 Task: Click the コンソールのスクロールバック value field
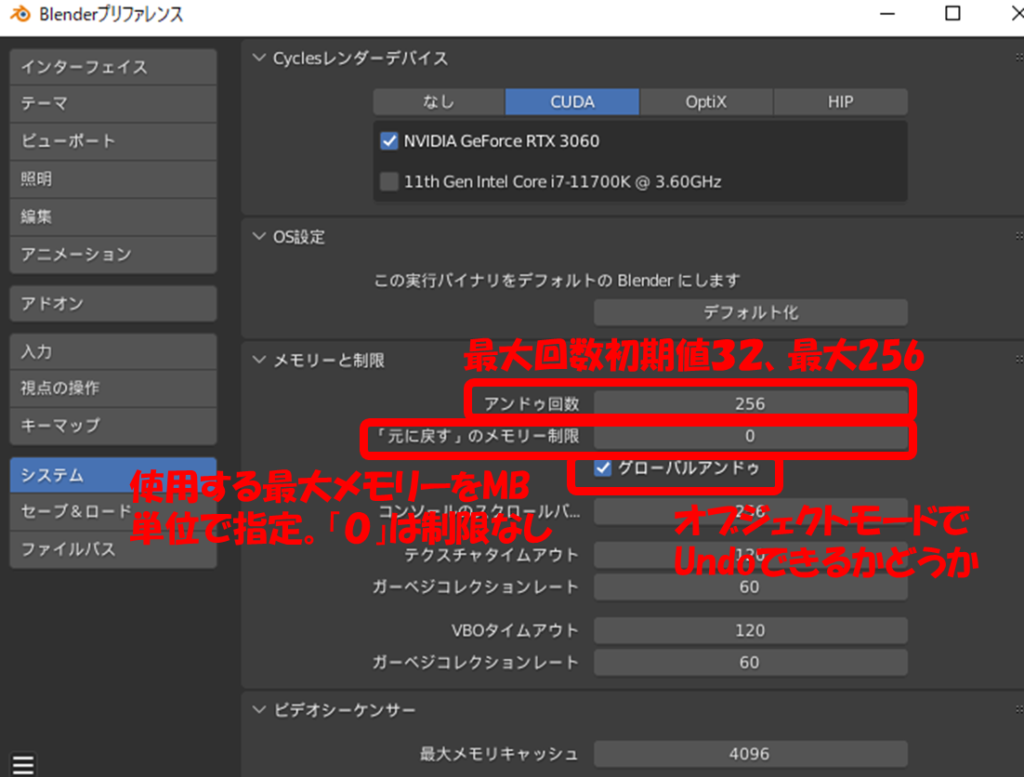pos(750,511)
